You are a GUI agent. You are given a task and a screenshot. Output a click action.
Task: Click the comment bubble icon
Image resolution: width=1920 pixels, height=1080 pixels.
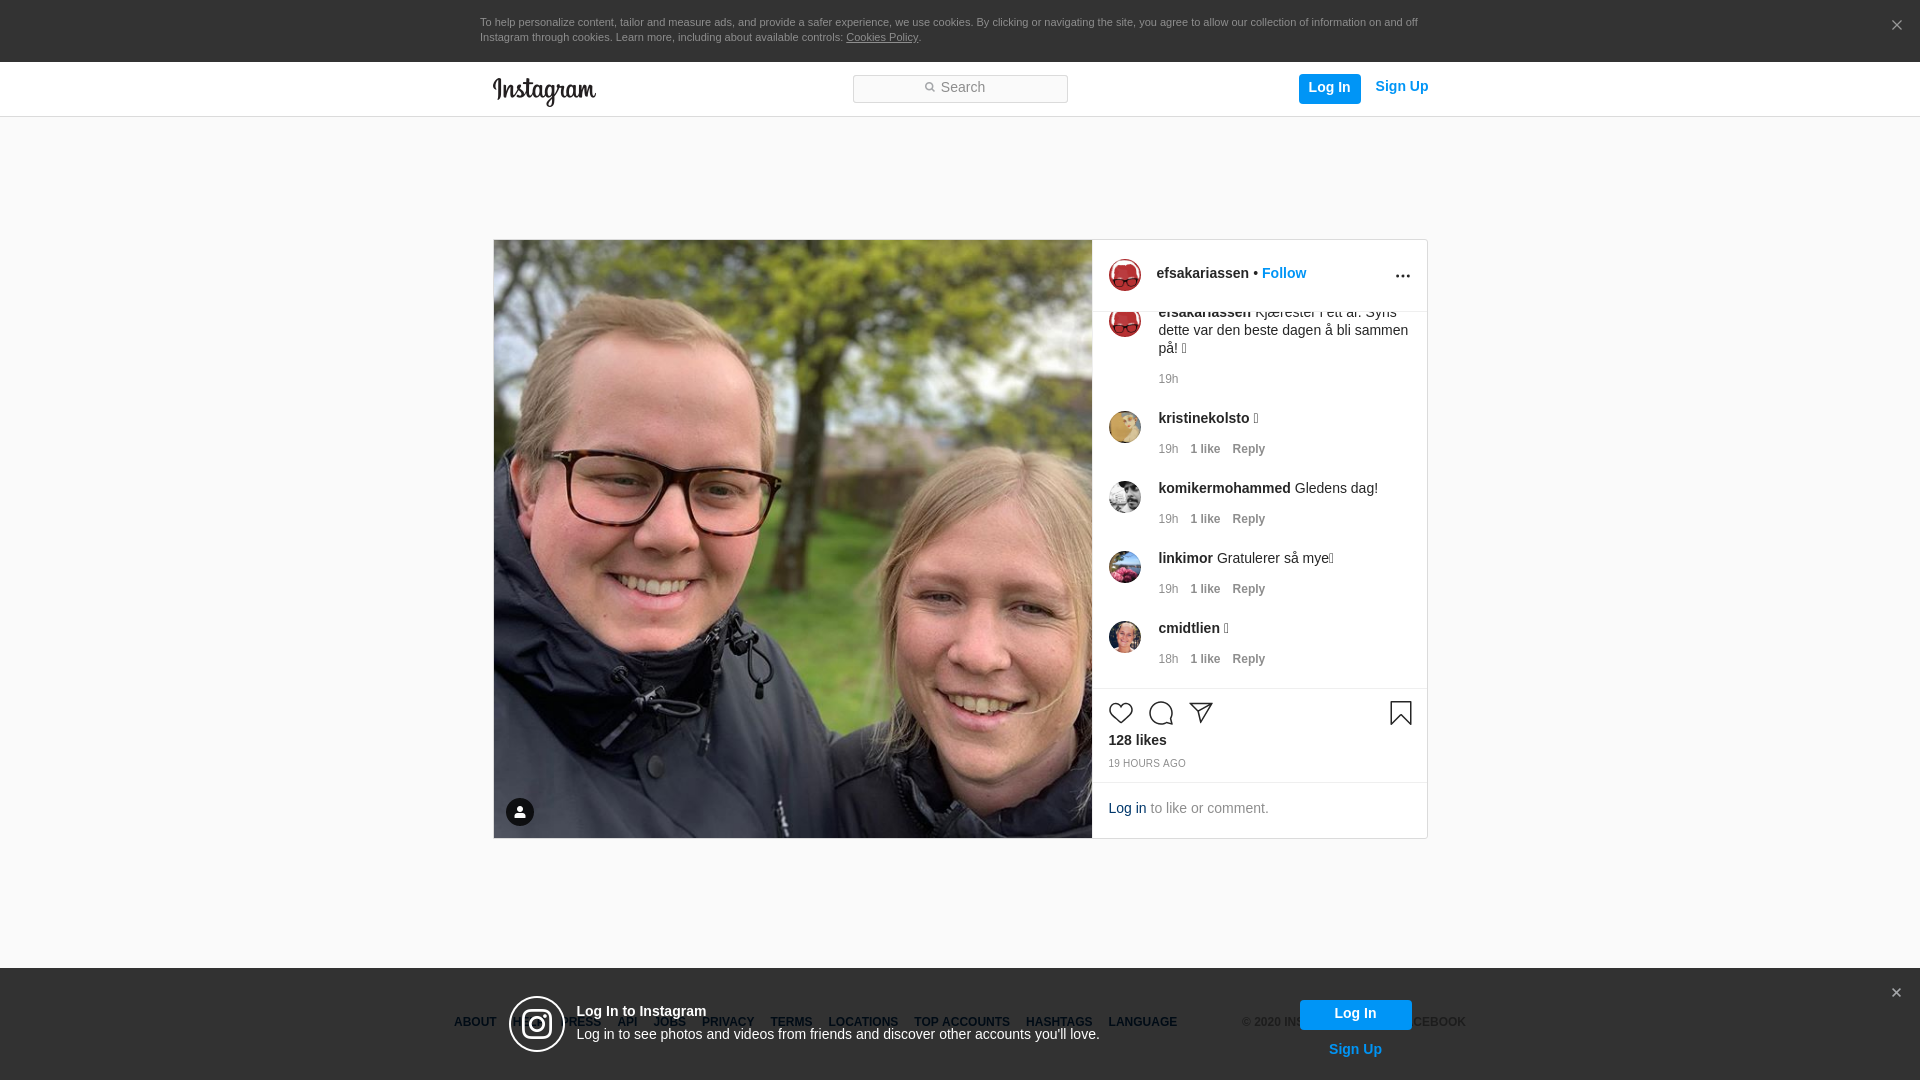point(1161,713)
